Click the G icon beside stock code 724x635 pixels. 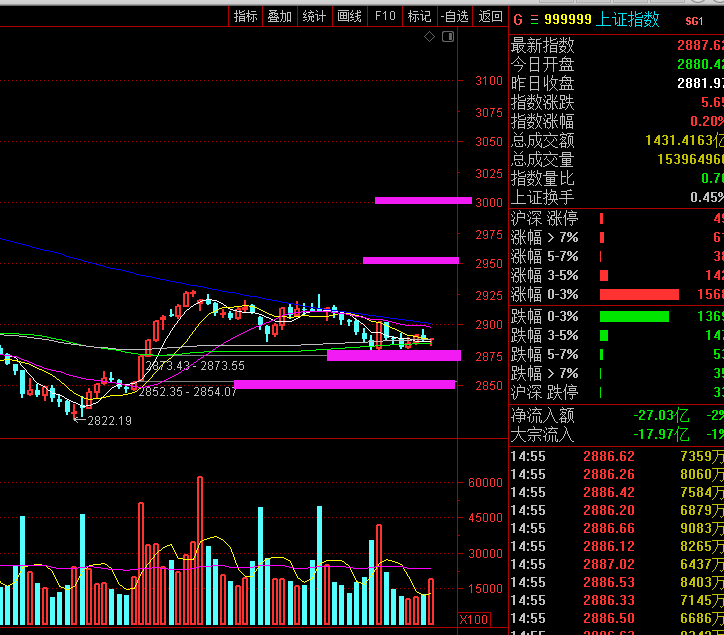click(x=517, y=19)
